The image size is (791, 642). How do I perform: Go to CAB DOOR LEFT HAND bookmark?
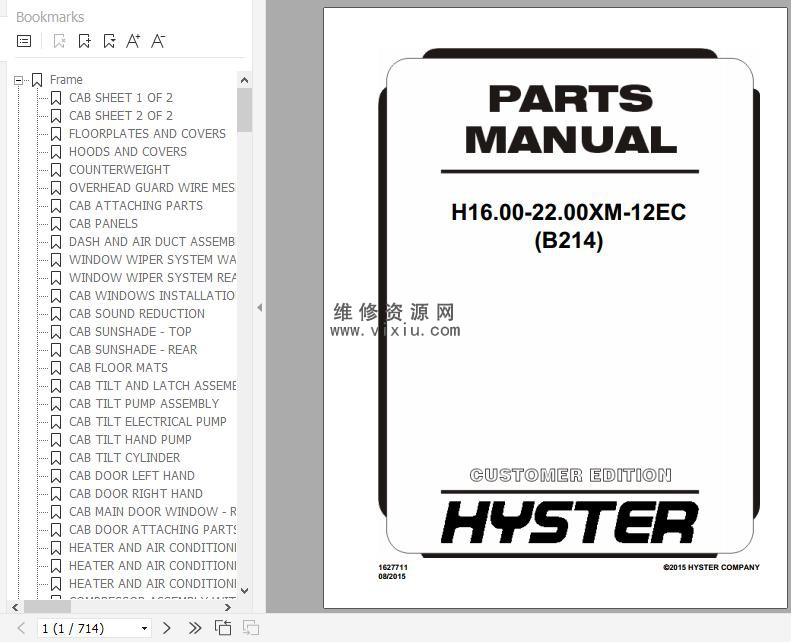pyautogui.click(x=131, y=476)
